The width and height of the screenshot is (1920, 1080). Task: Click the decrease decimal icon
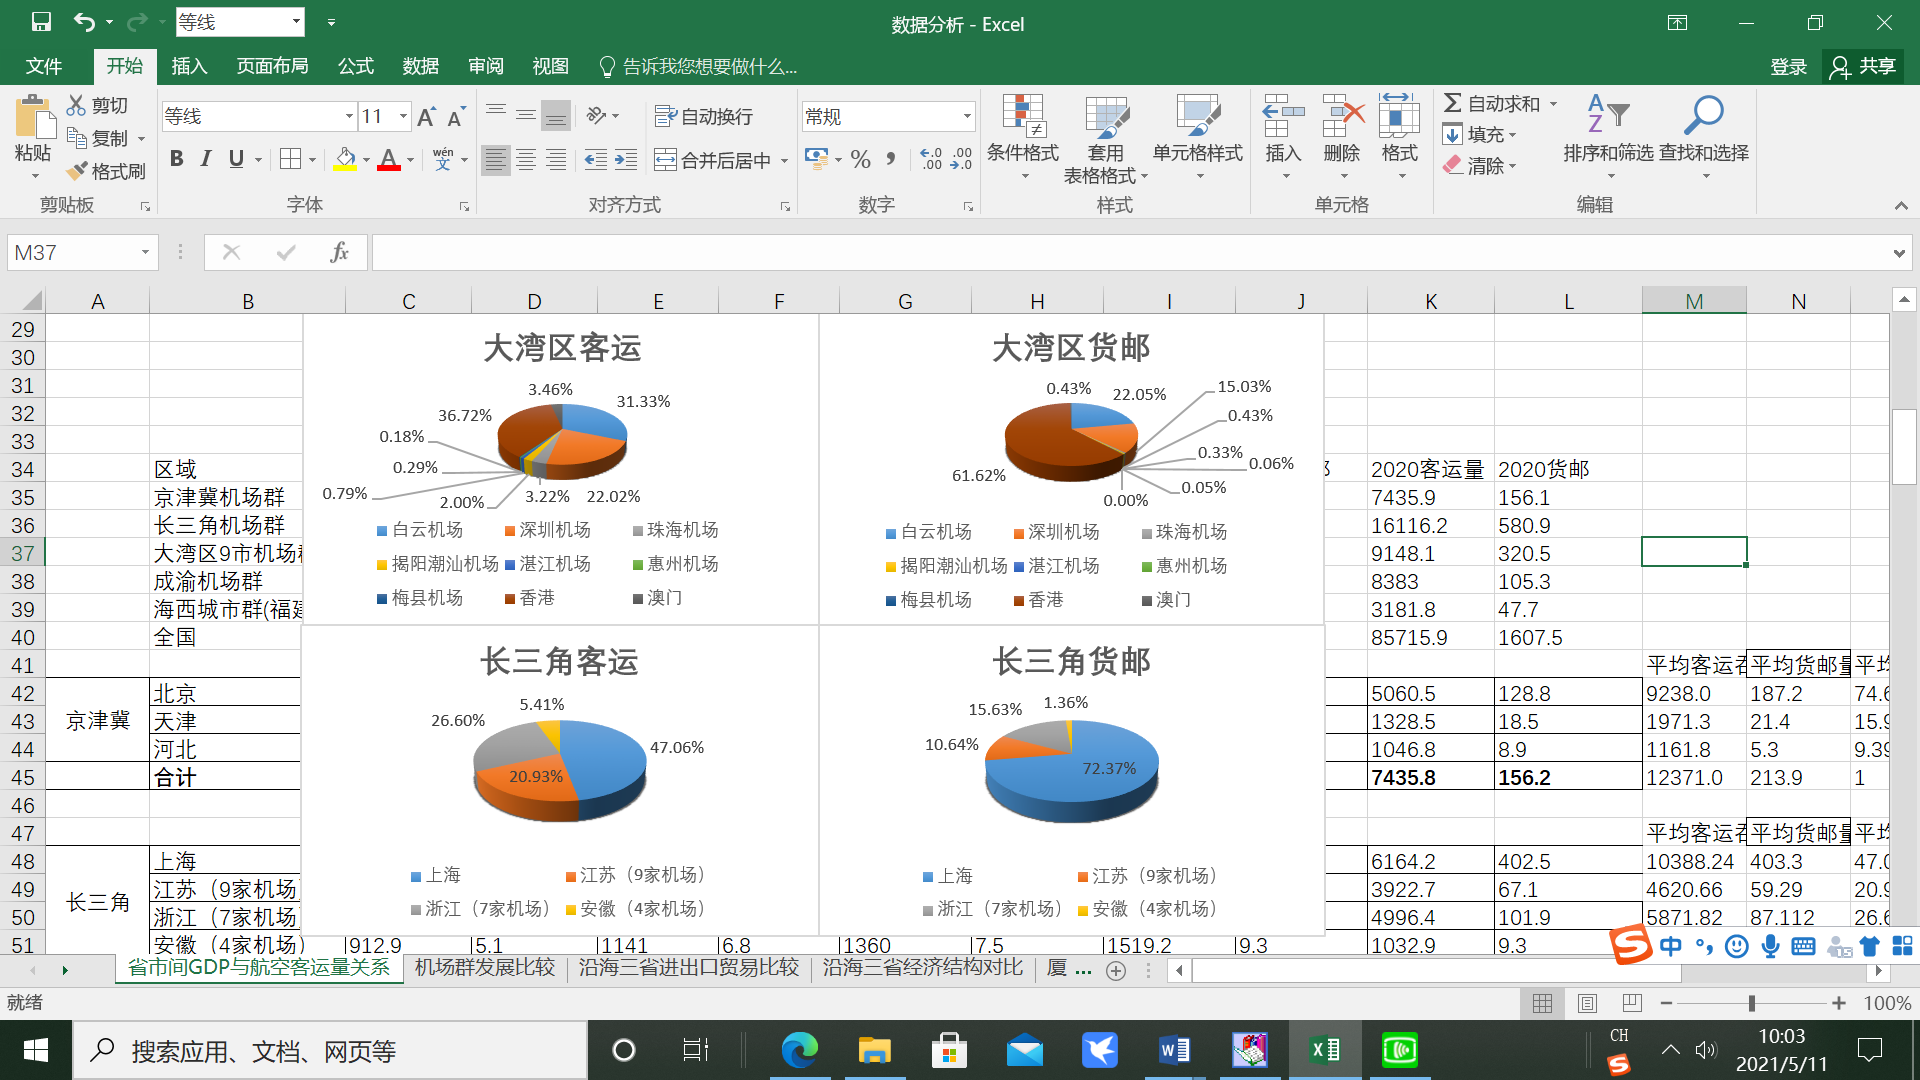tap(961, 159)
